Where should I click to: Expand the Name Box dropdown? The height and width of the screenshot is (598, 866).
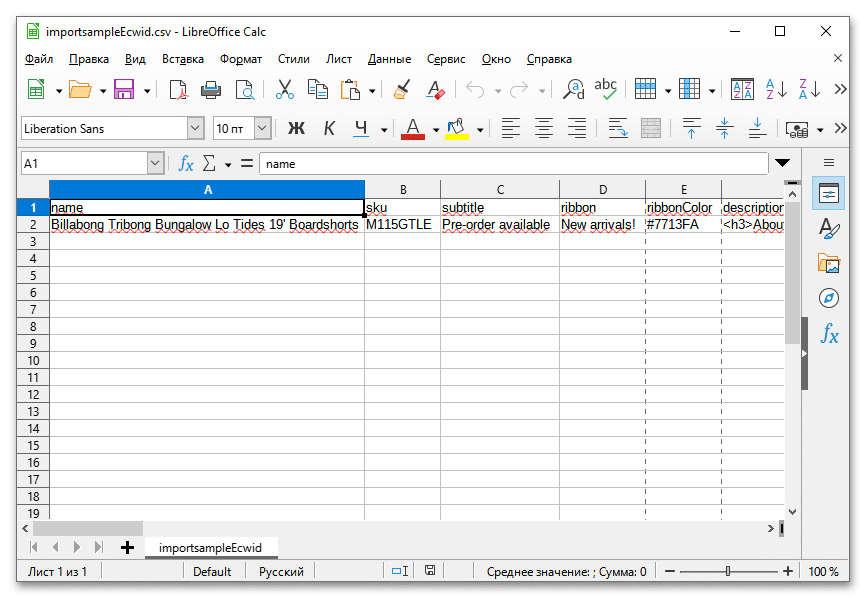pos(155,163)
